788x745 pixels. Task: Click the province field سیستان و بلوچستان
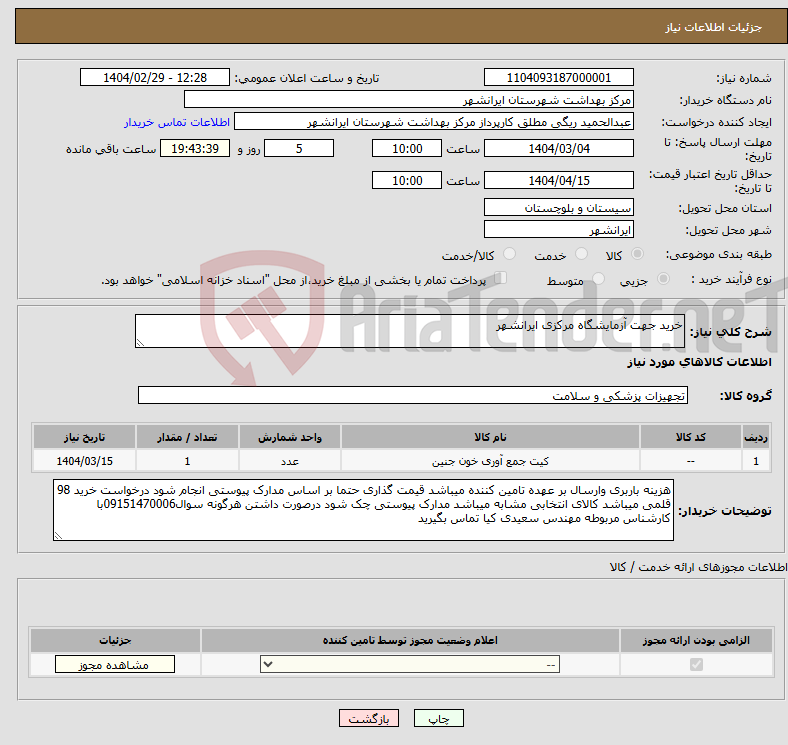coord(558,208)
